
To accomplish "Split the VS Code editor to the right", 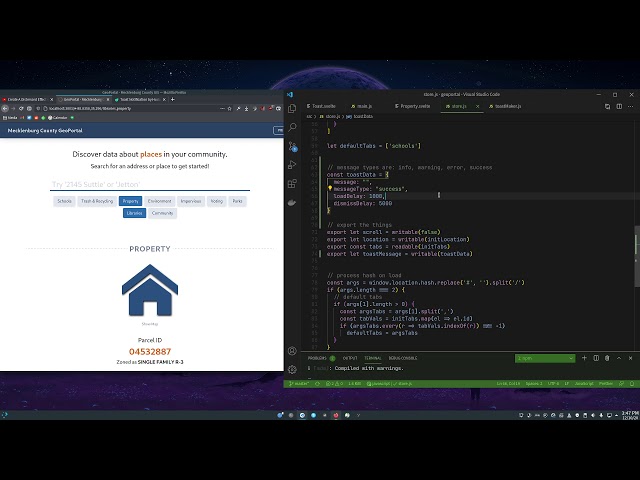I will (619, 106).
